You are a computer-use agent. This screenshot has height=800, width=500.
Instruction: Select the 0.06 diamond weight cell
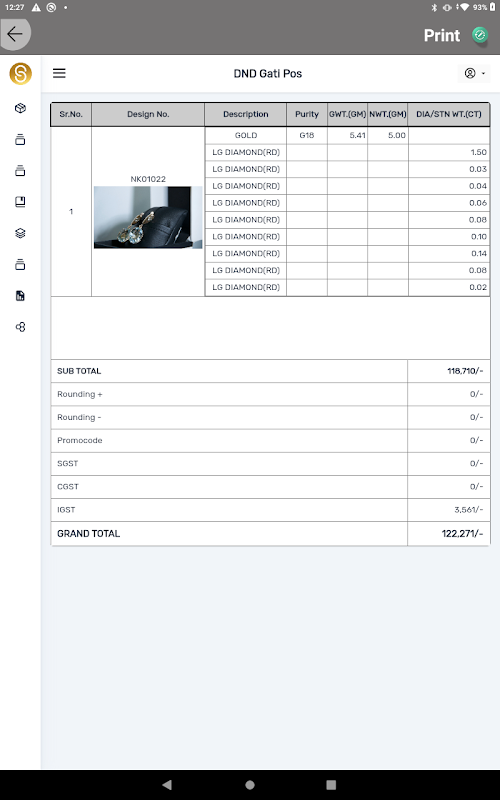click(x=449, y=203)
